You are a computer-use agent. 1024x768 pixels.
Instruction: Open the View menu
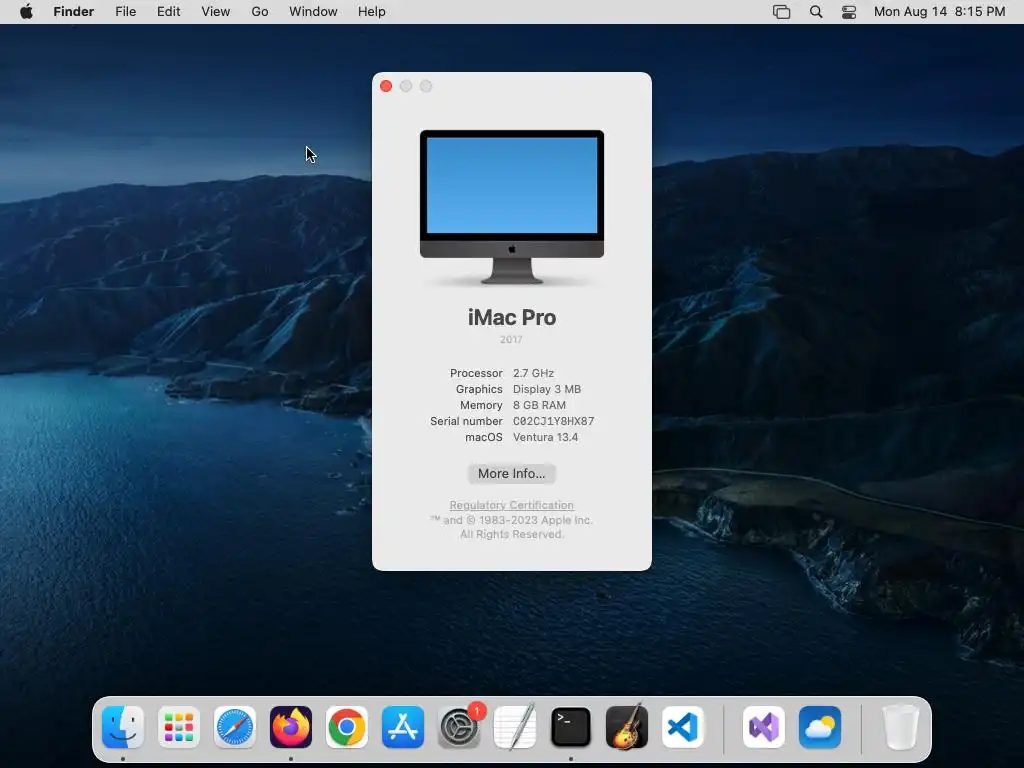coord(216,12)
